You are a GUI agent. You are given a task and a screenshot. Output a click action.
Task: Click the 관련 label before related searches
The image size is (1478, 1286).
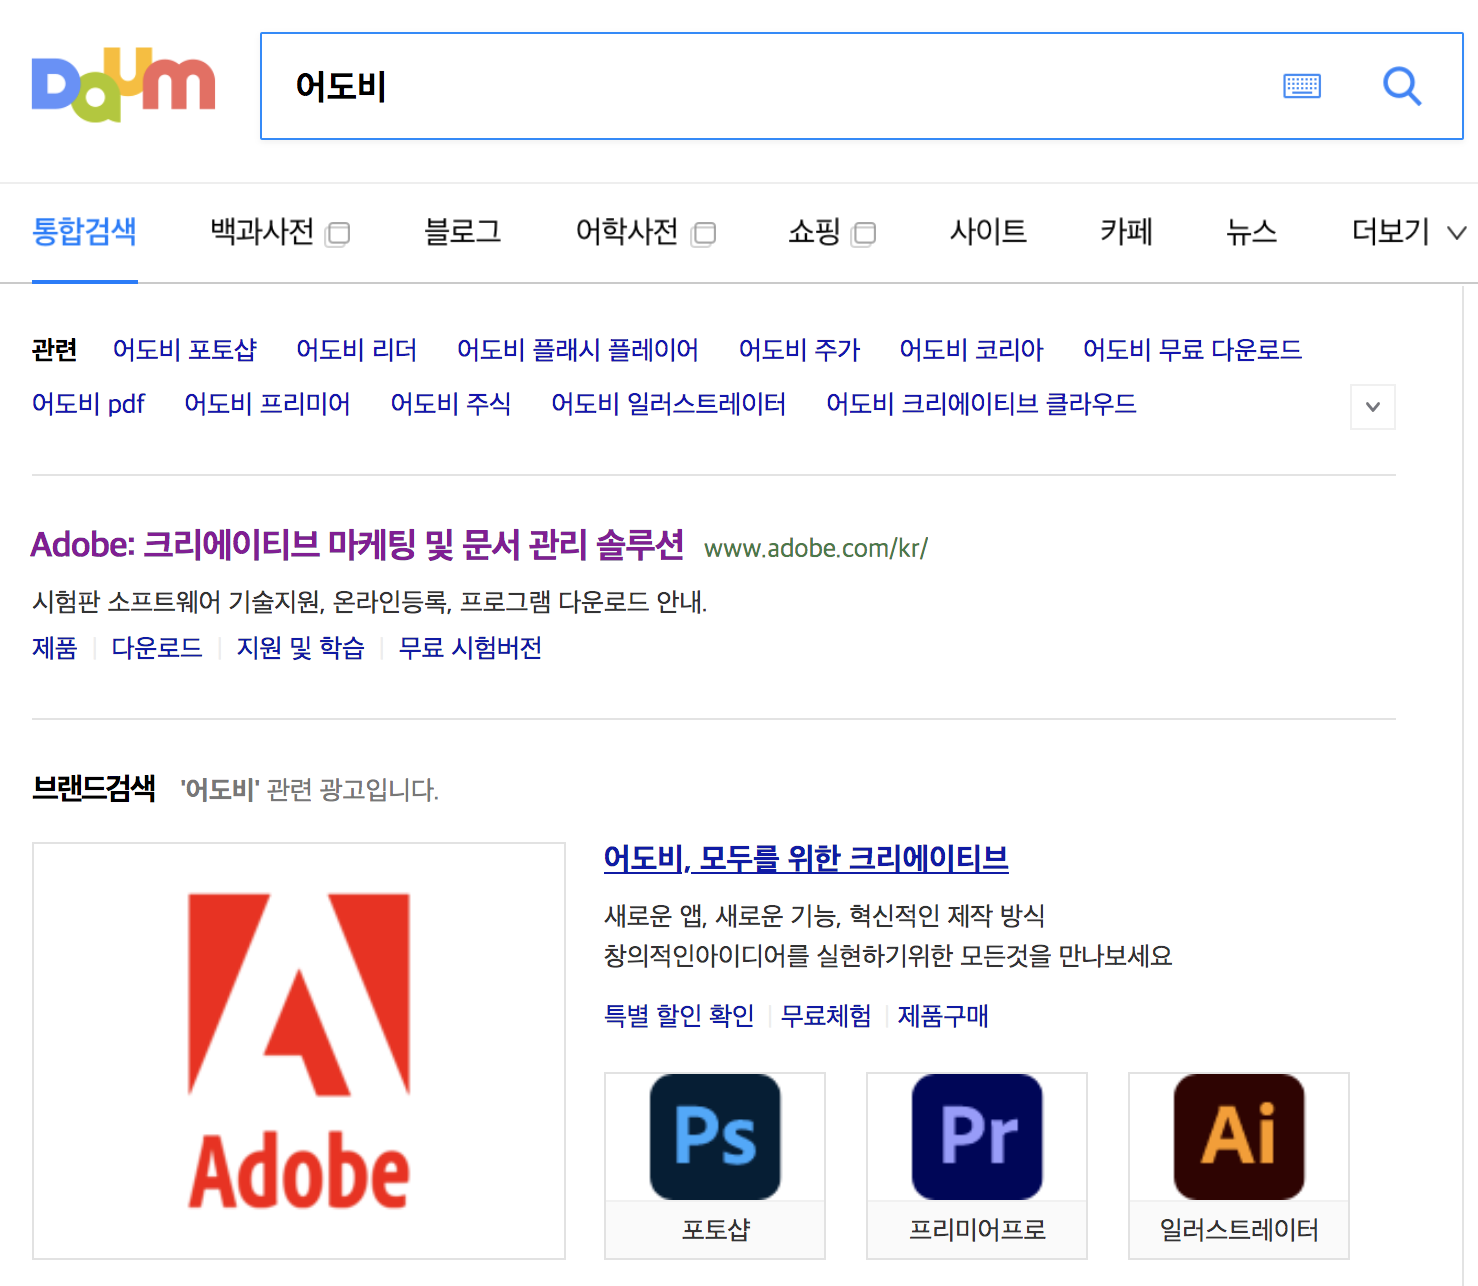coord(54,350)
